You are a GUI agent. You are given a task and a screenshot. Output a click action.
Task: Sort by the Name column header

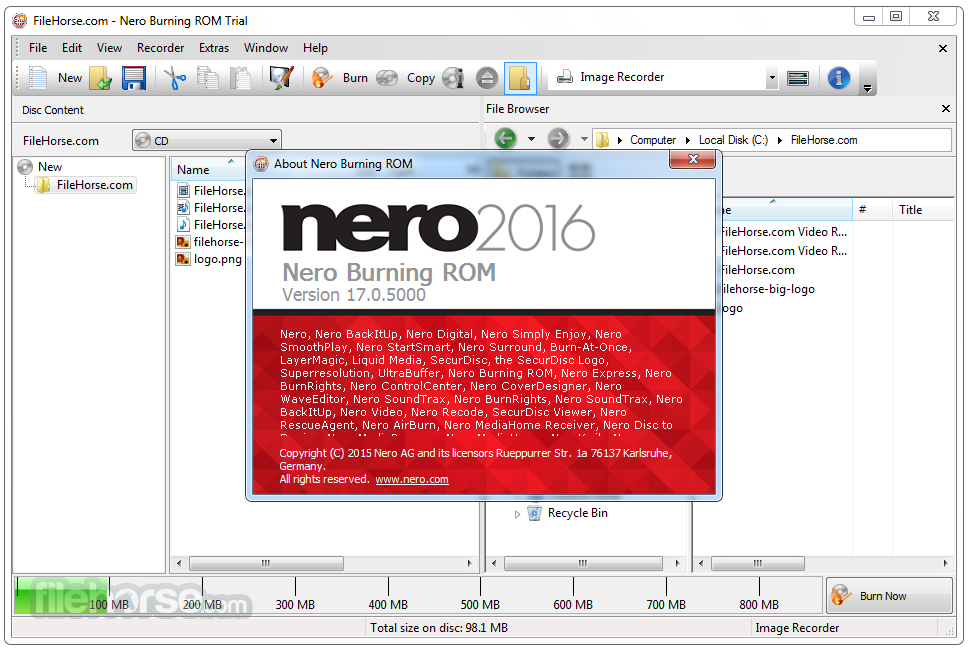pyautogui.click(x=207, y=169)
